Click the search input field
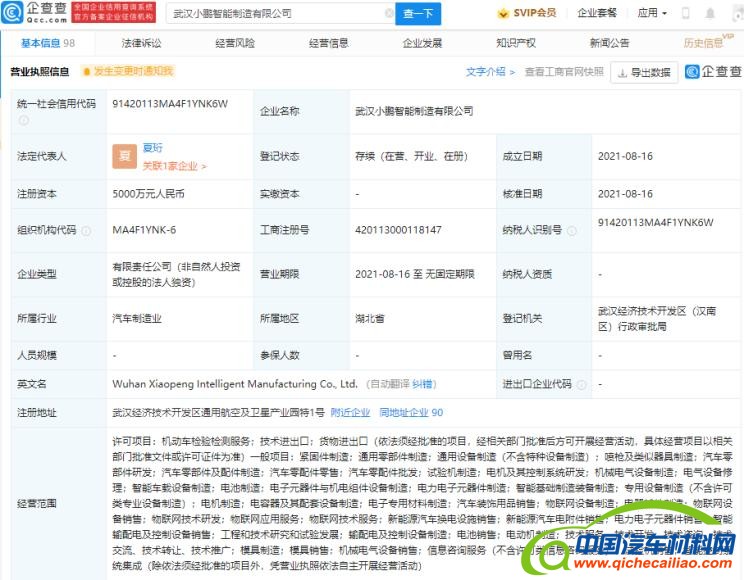744x580 pixels. coord(280,14)
